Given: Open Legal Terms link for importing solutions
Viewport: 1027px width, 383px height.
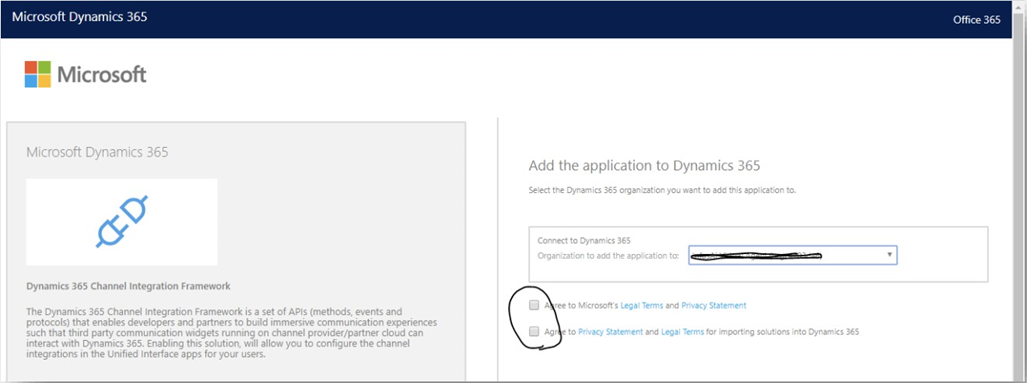Looking at the screenshot, I should tap(682, 332).
